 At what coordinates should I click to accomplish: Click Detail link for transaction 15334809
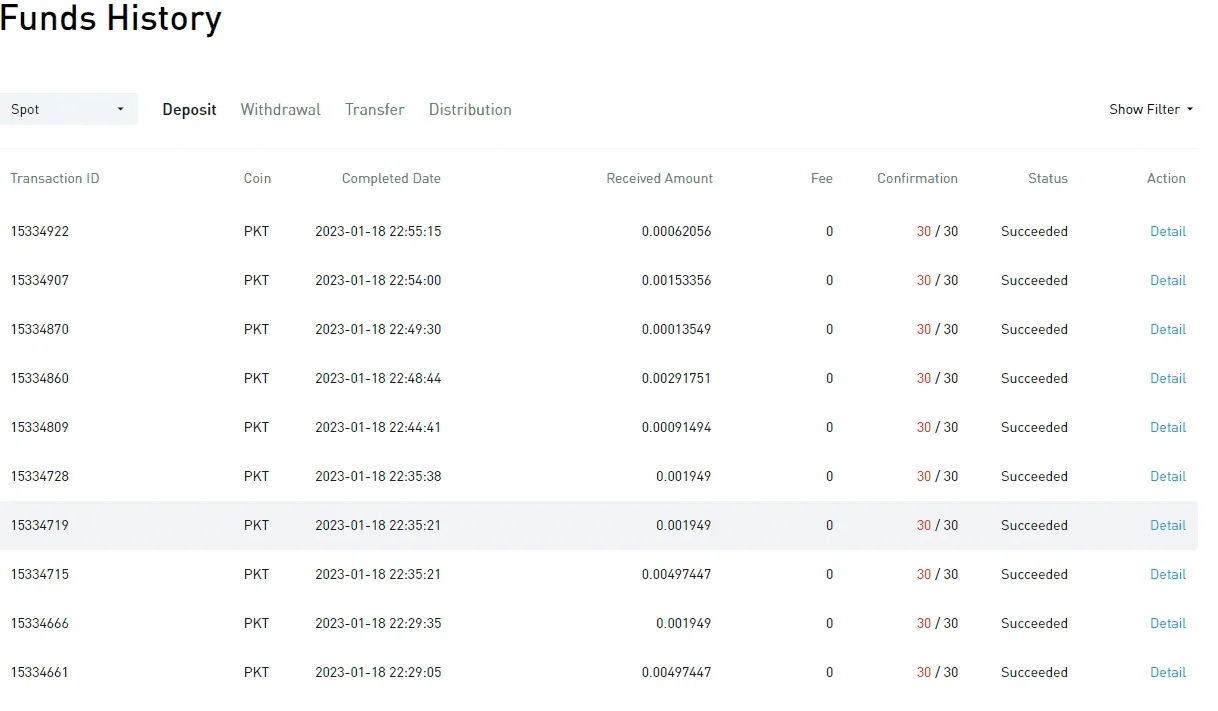coord(1167,427)
